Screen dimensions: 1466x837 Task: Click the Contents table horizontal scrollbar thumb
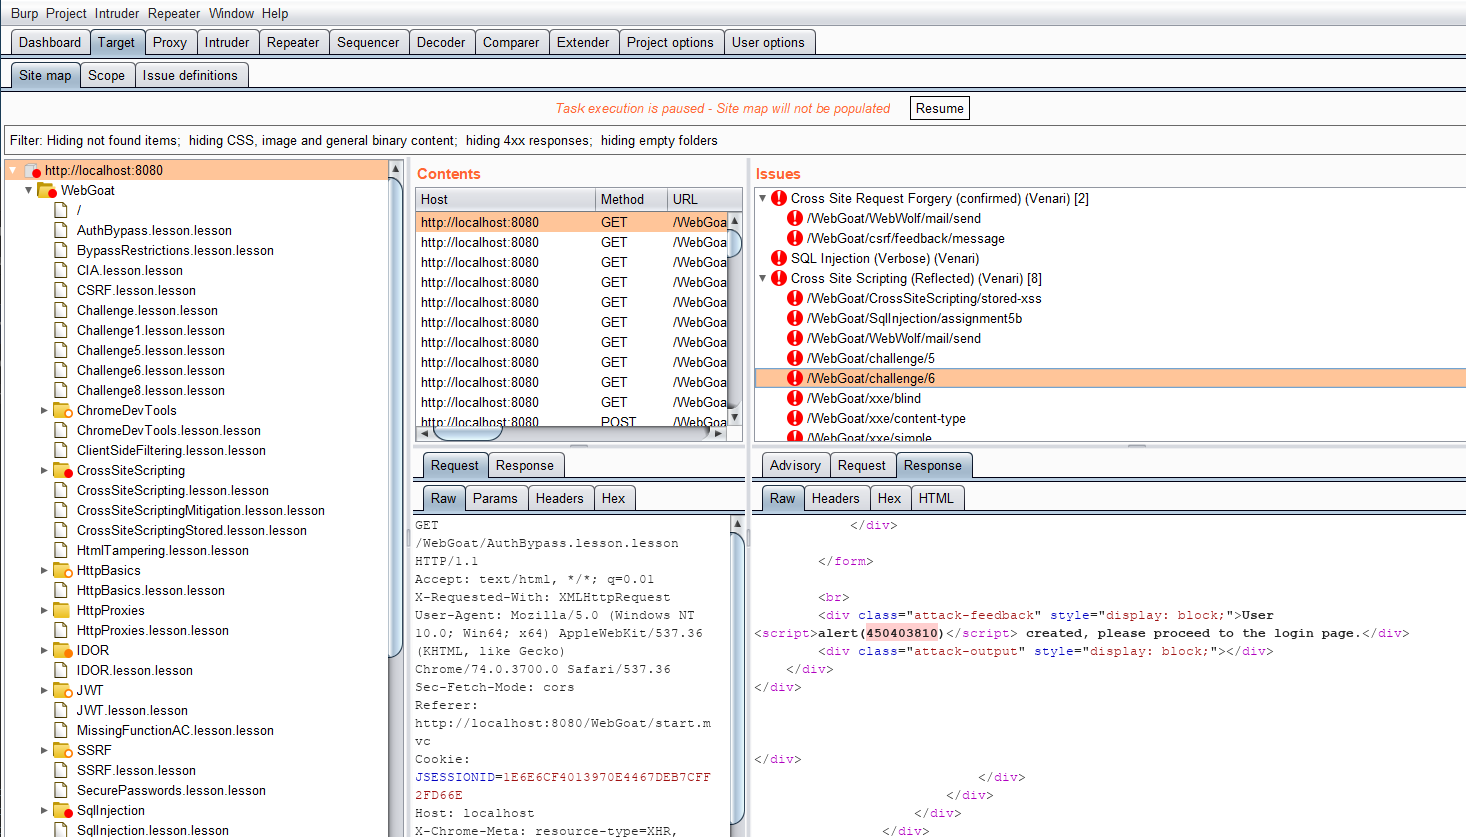(468, 434)
